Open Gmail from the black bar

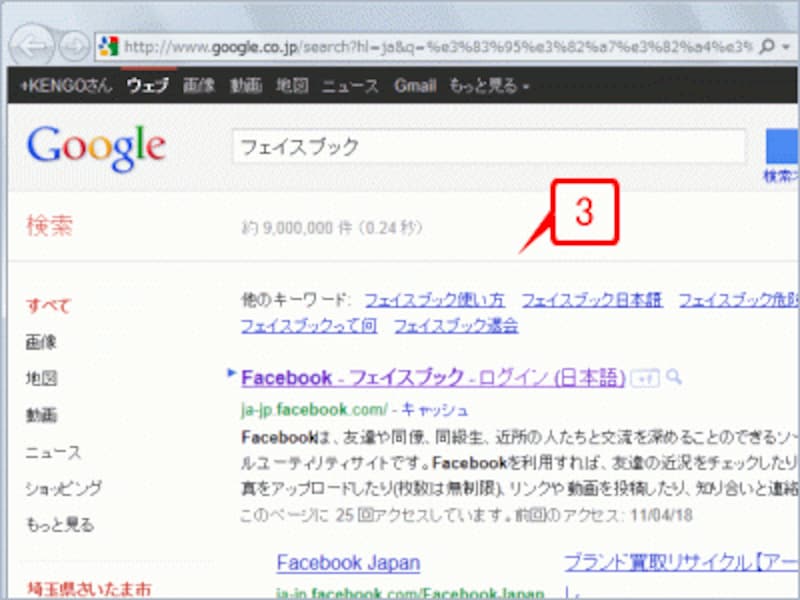click(415, 85)
